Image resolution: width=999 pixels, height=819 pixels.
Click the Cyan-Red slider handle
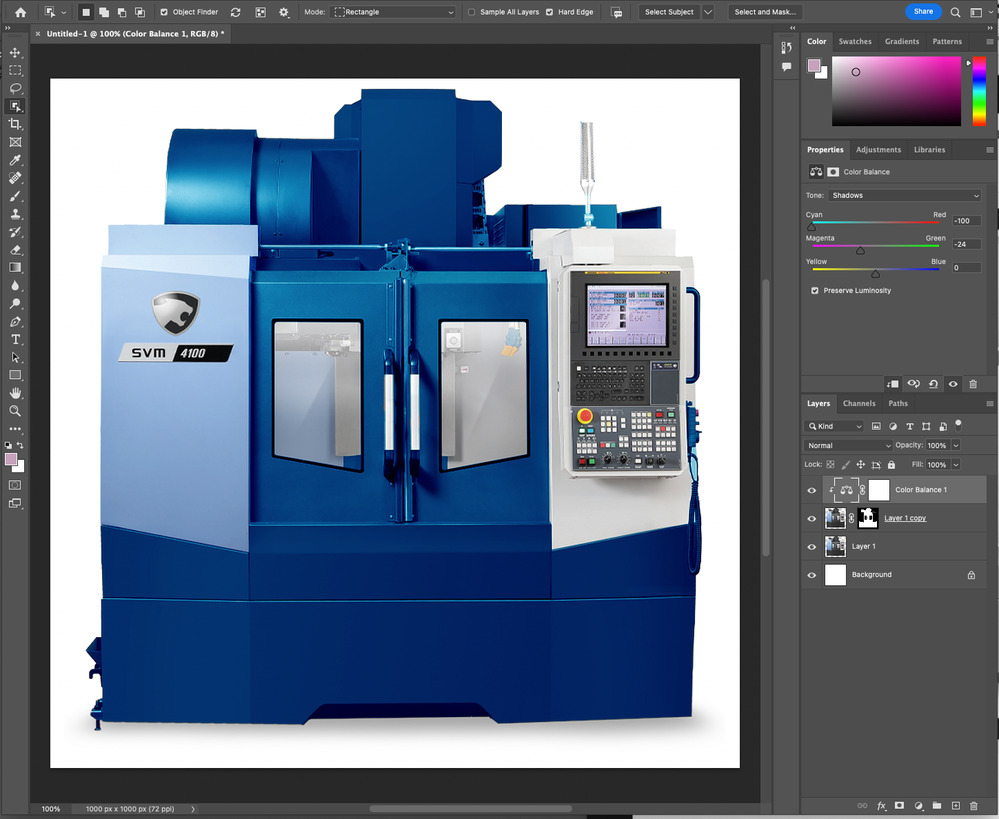(x=811, y=227)
